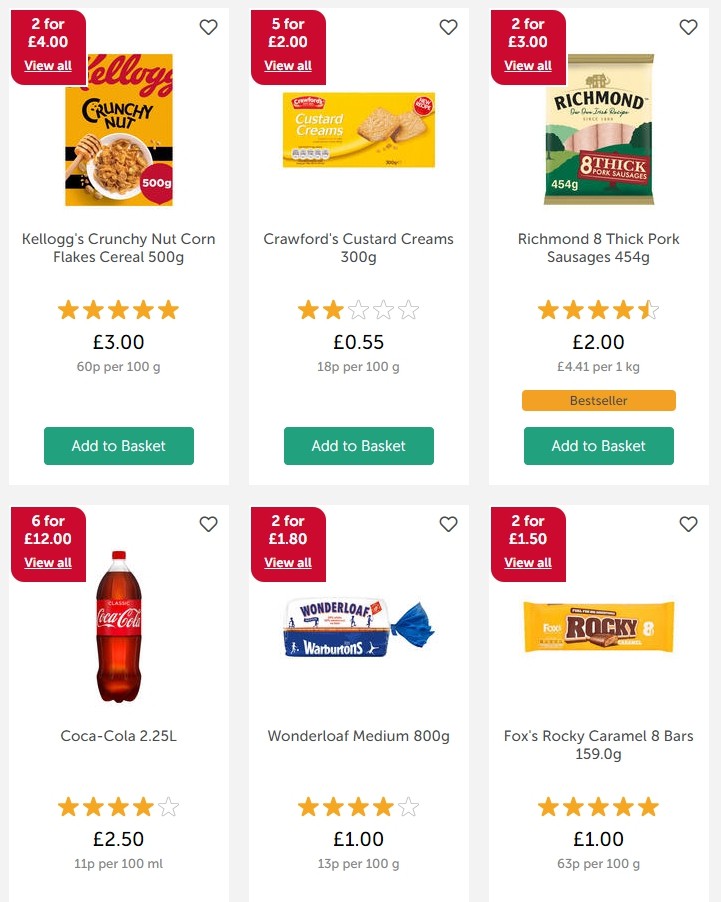721x902 pixels.
Task: Open the Kellogg's Crunchy Nut product page
Action: click(119, 248)
